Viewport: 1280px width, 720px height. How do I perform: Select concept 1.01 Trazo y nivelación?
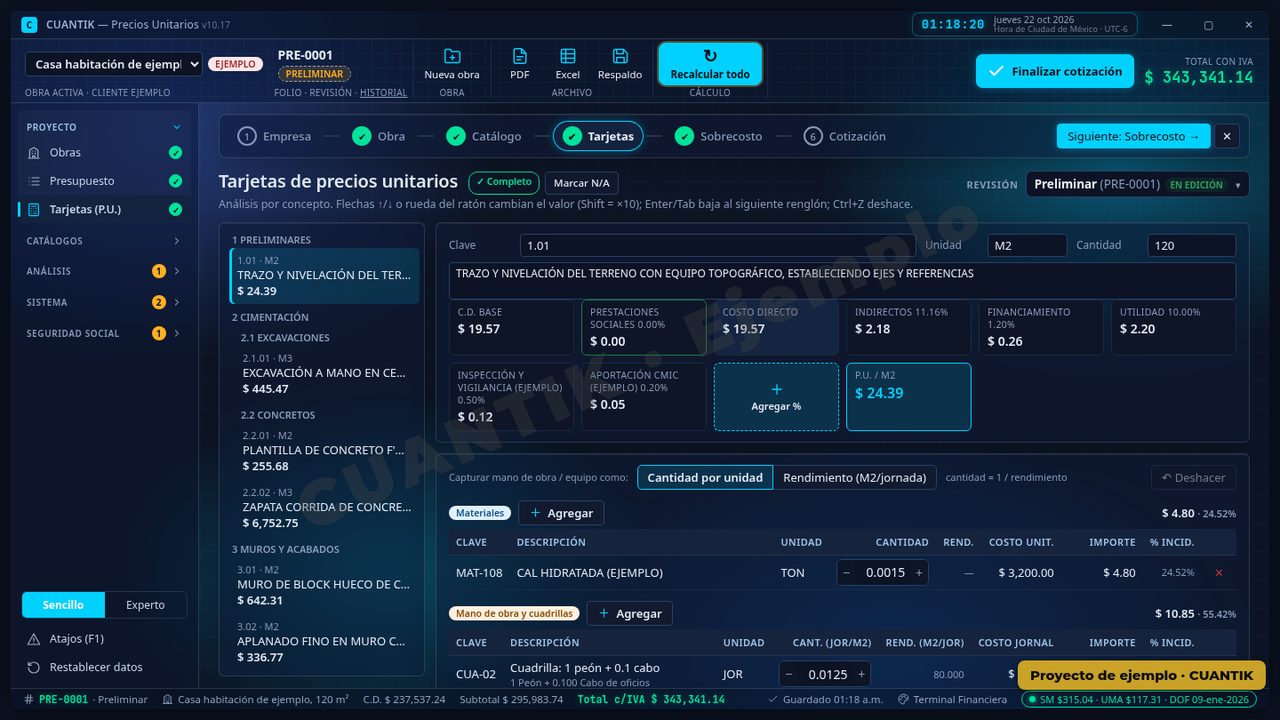pos(325,275)
